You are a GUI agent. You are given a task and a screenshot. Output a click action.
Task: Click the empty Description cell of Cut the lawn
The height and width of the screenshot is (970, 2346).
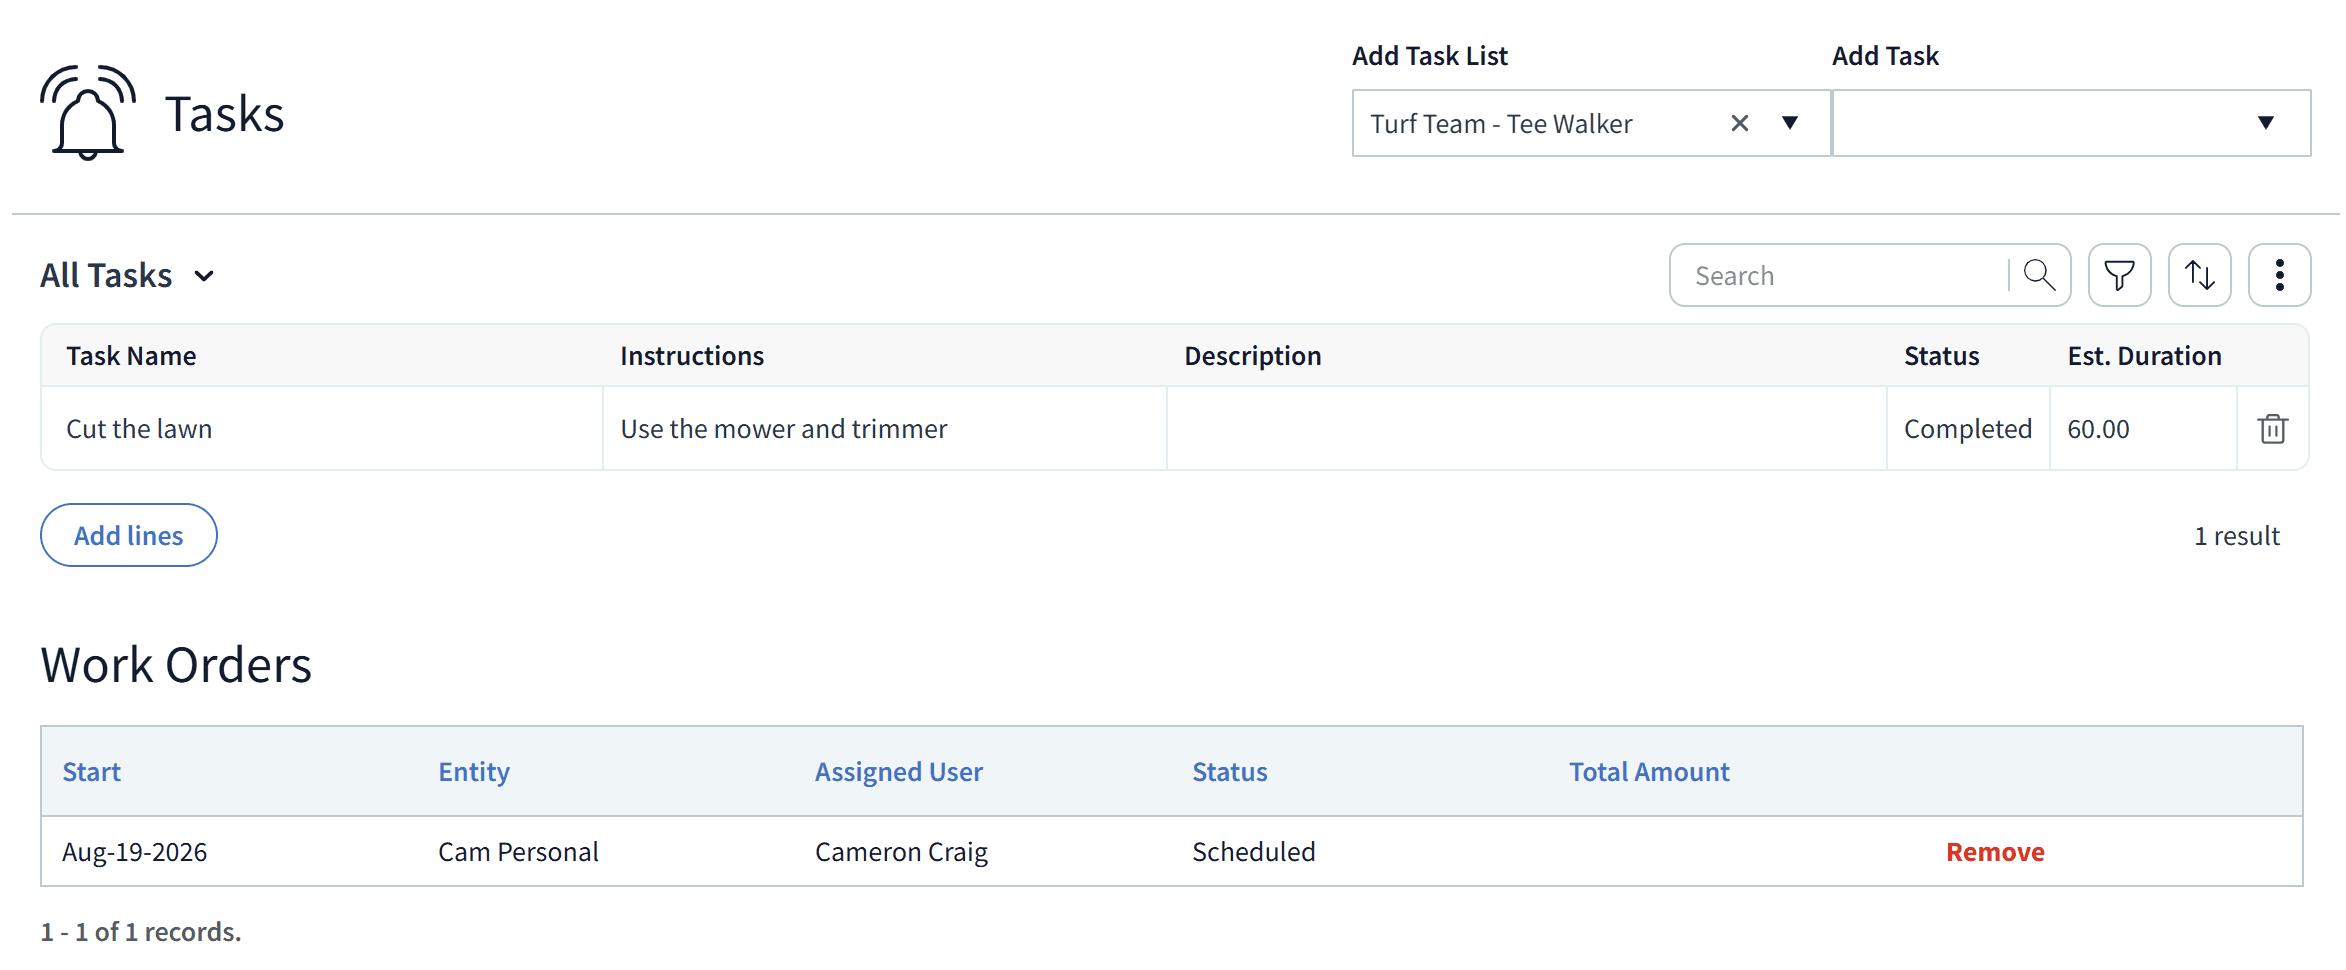pyautogui.click(x=1527, y=429)
